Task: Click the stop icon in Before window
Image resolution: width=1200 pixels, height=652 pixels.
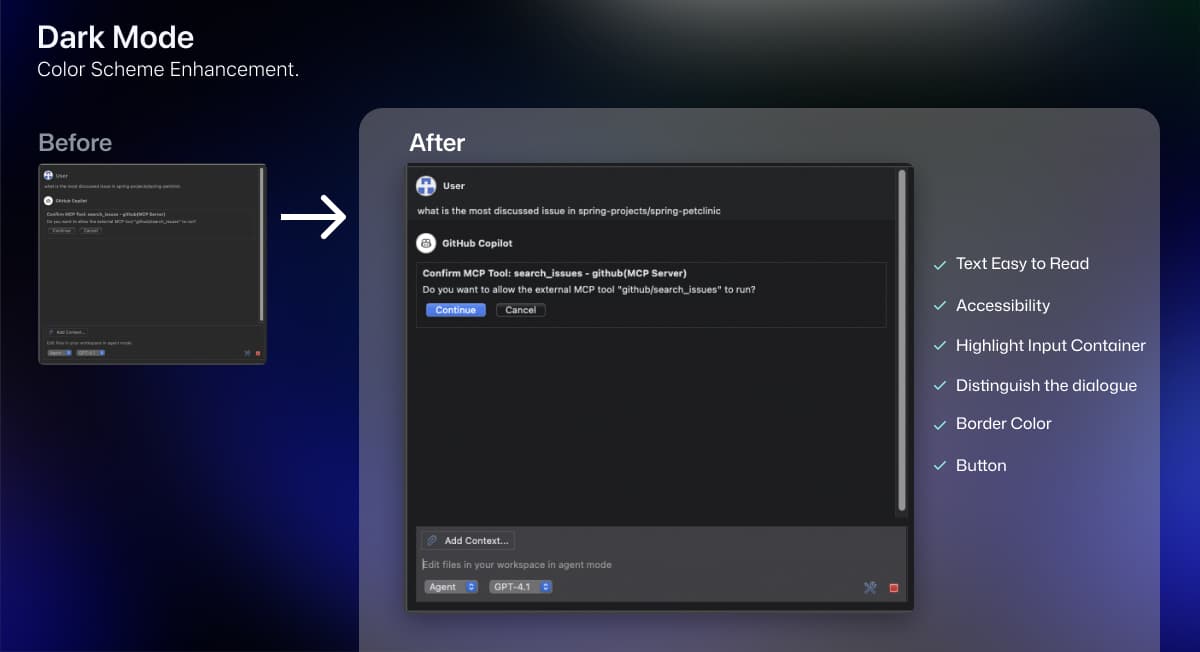Action: point(258,353)
